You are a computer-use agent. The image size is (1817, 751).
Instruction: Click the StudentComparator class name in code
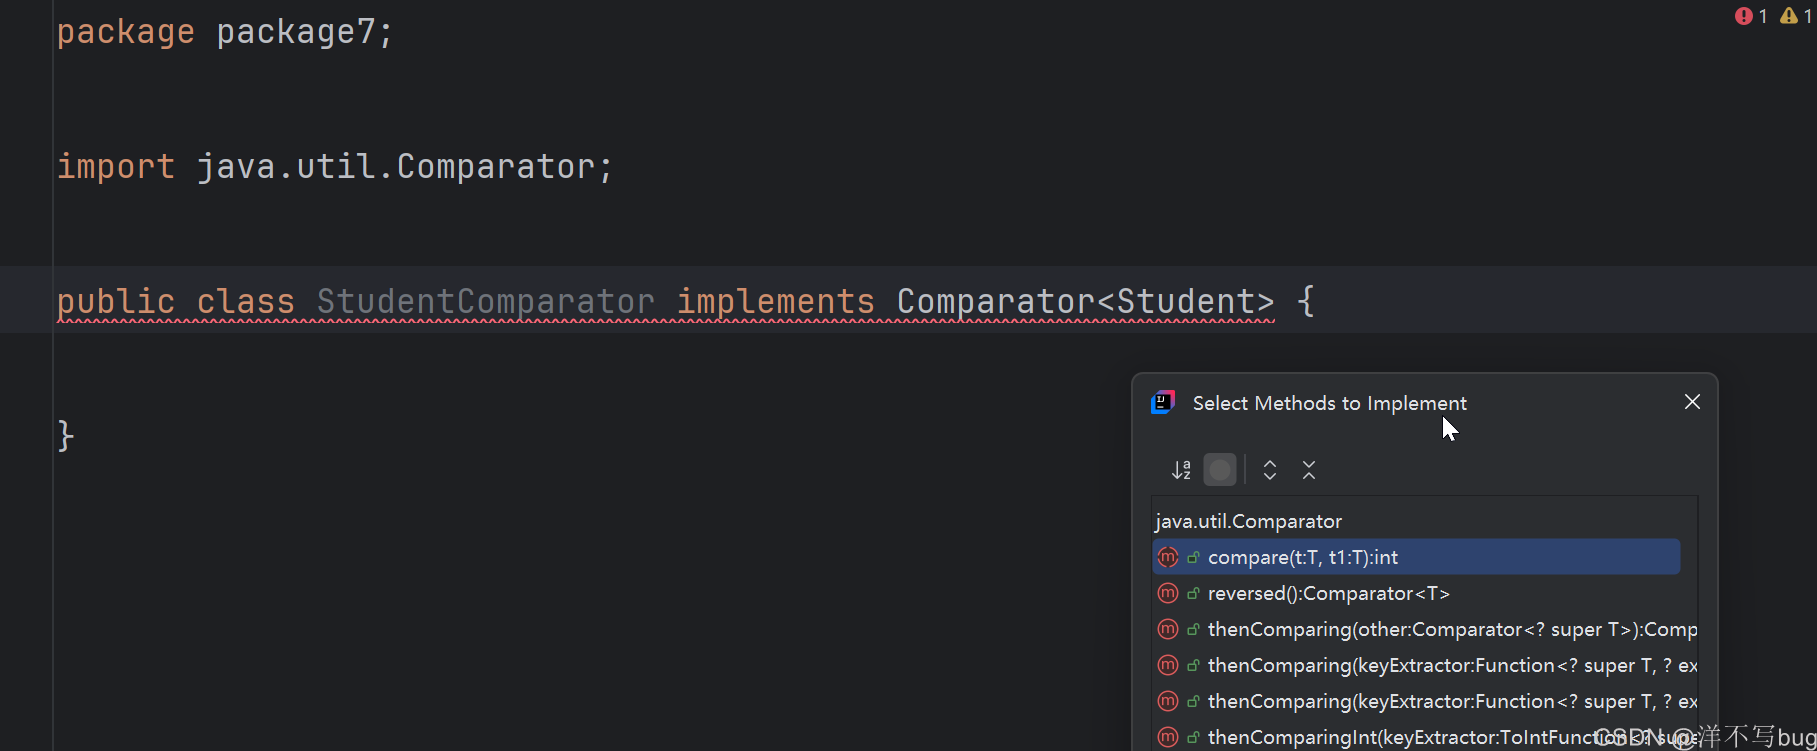(x=486, y=301)
